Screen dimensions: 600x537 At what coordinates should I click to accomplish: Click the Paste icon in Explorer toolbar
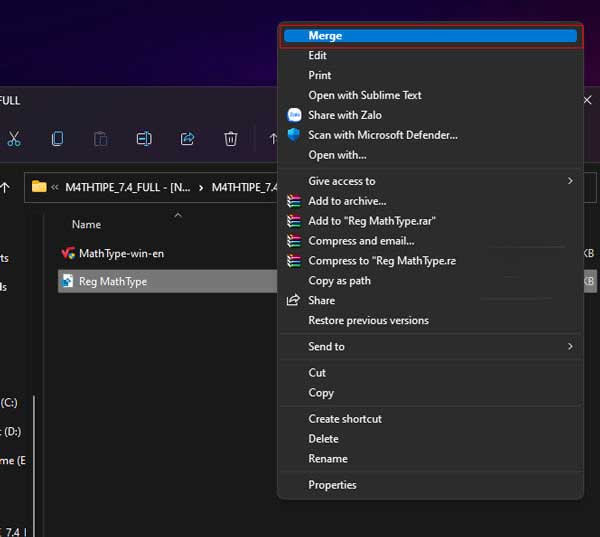101,139
